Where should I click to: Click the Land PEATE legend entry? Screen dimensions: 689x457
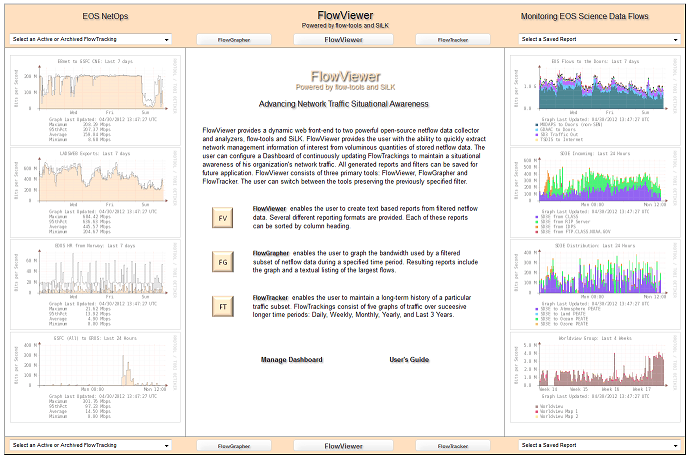[560, 314]
